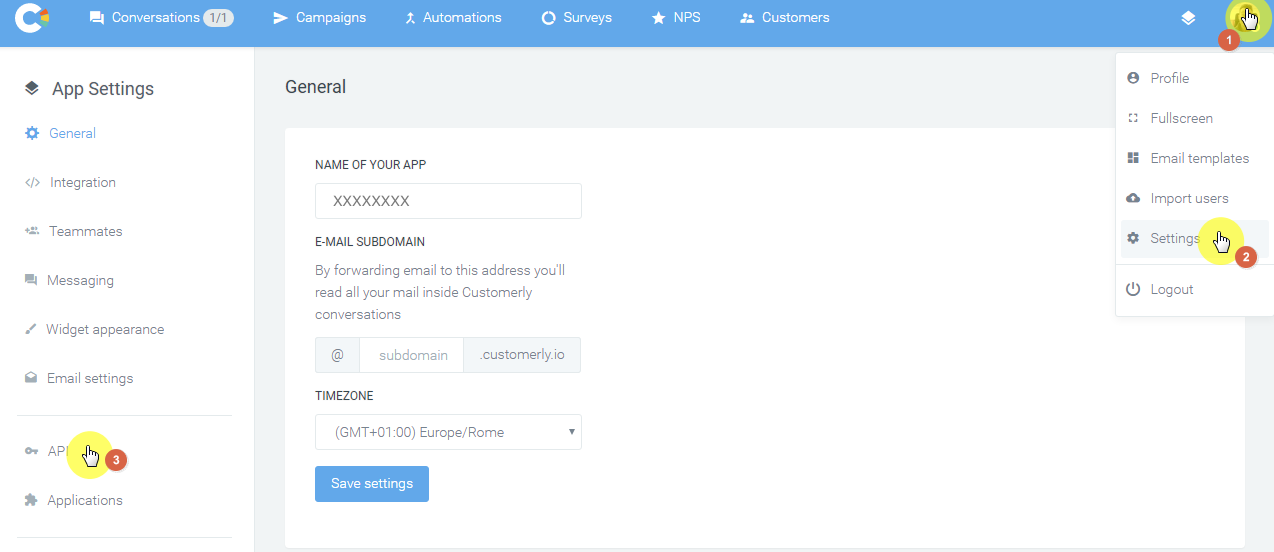This screenshot has height=552, width=1274.
Task: Go to the Automations tab
Action: point(452,18)
